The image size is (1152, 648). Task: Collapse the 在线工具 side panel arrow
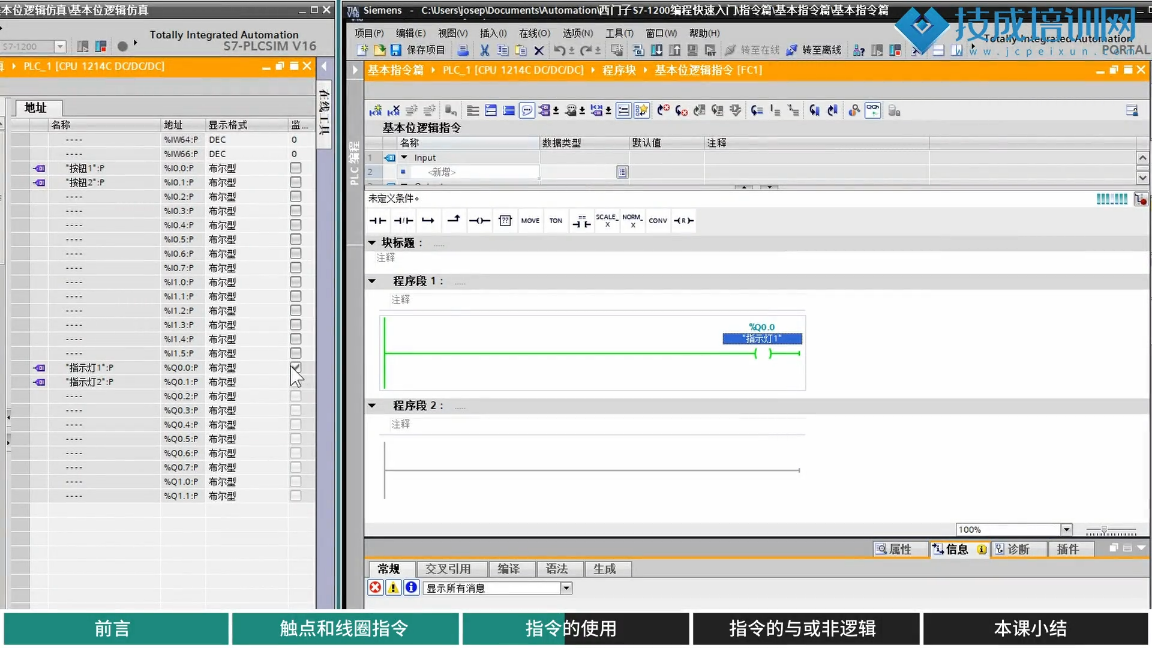324,66
